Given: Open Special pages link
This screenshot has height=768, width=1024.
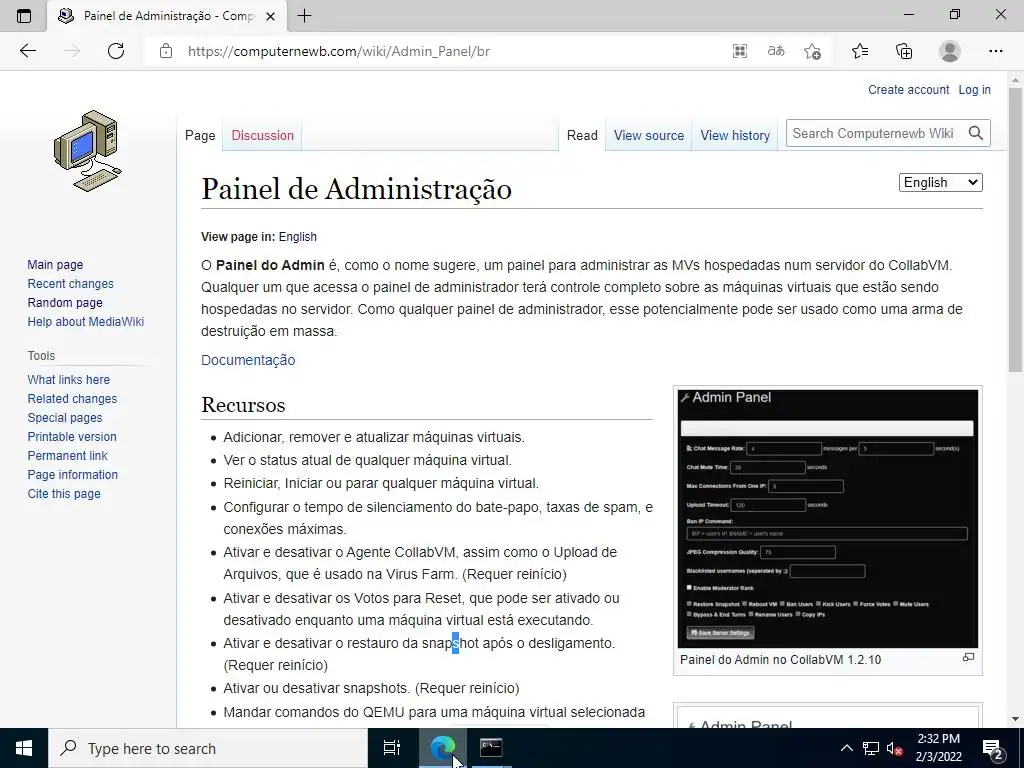Looking at the screenshot, I should pyautogui.click(x=65, y=417).
